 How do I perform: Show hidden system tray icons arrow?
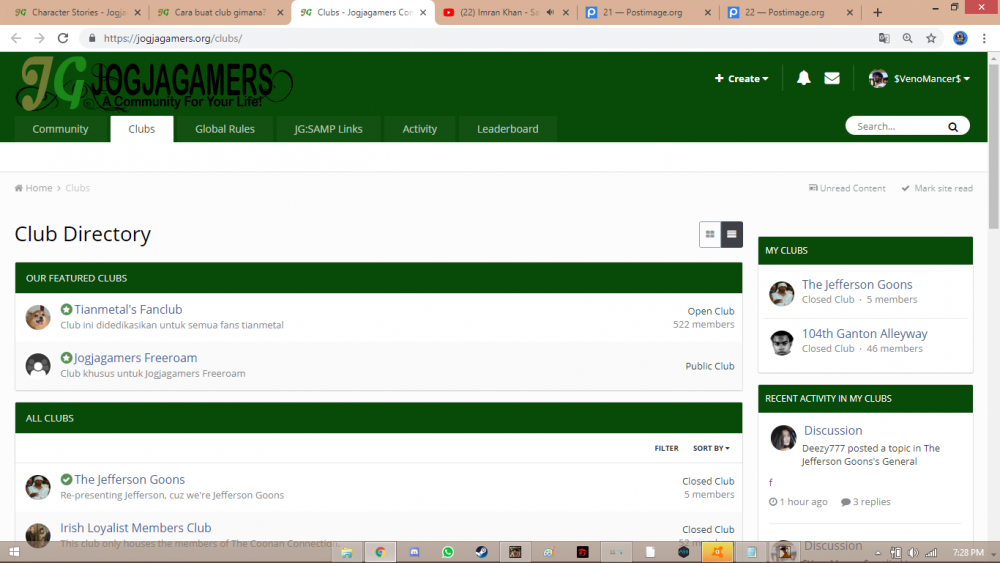(x=878, y=553)
